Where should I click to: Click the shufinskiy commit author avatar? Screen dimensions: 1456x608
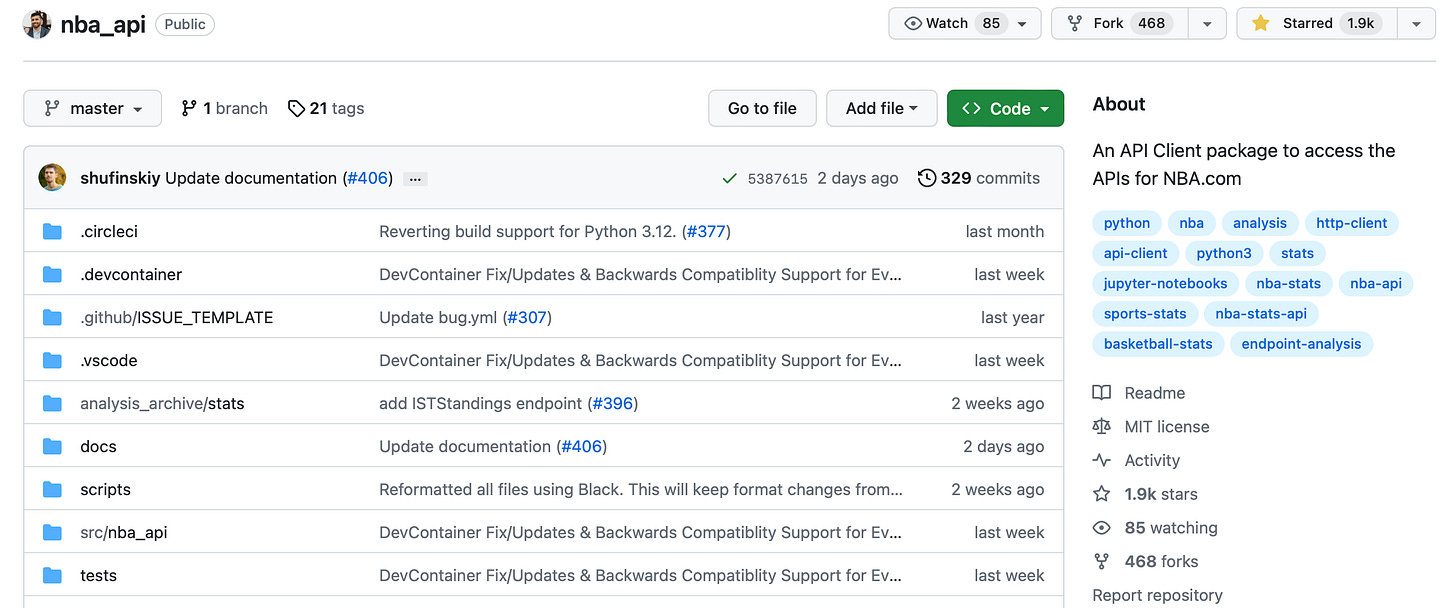[x=52, y=178]
